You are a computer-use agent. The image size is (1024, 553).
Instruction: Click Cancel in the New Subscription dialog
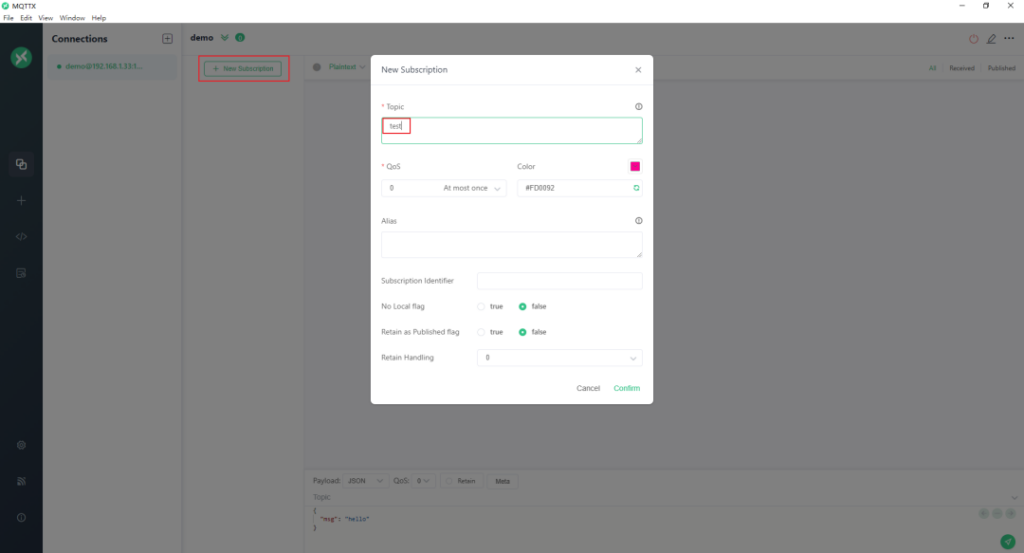pyautogui.click(x=588, y=388)
